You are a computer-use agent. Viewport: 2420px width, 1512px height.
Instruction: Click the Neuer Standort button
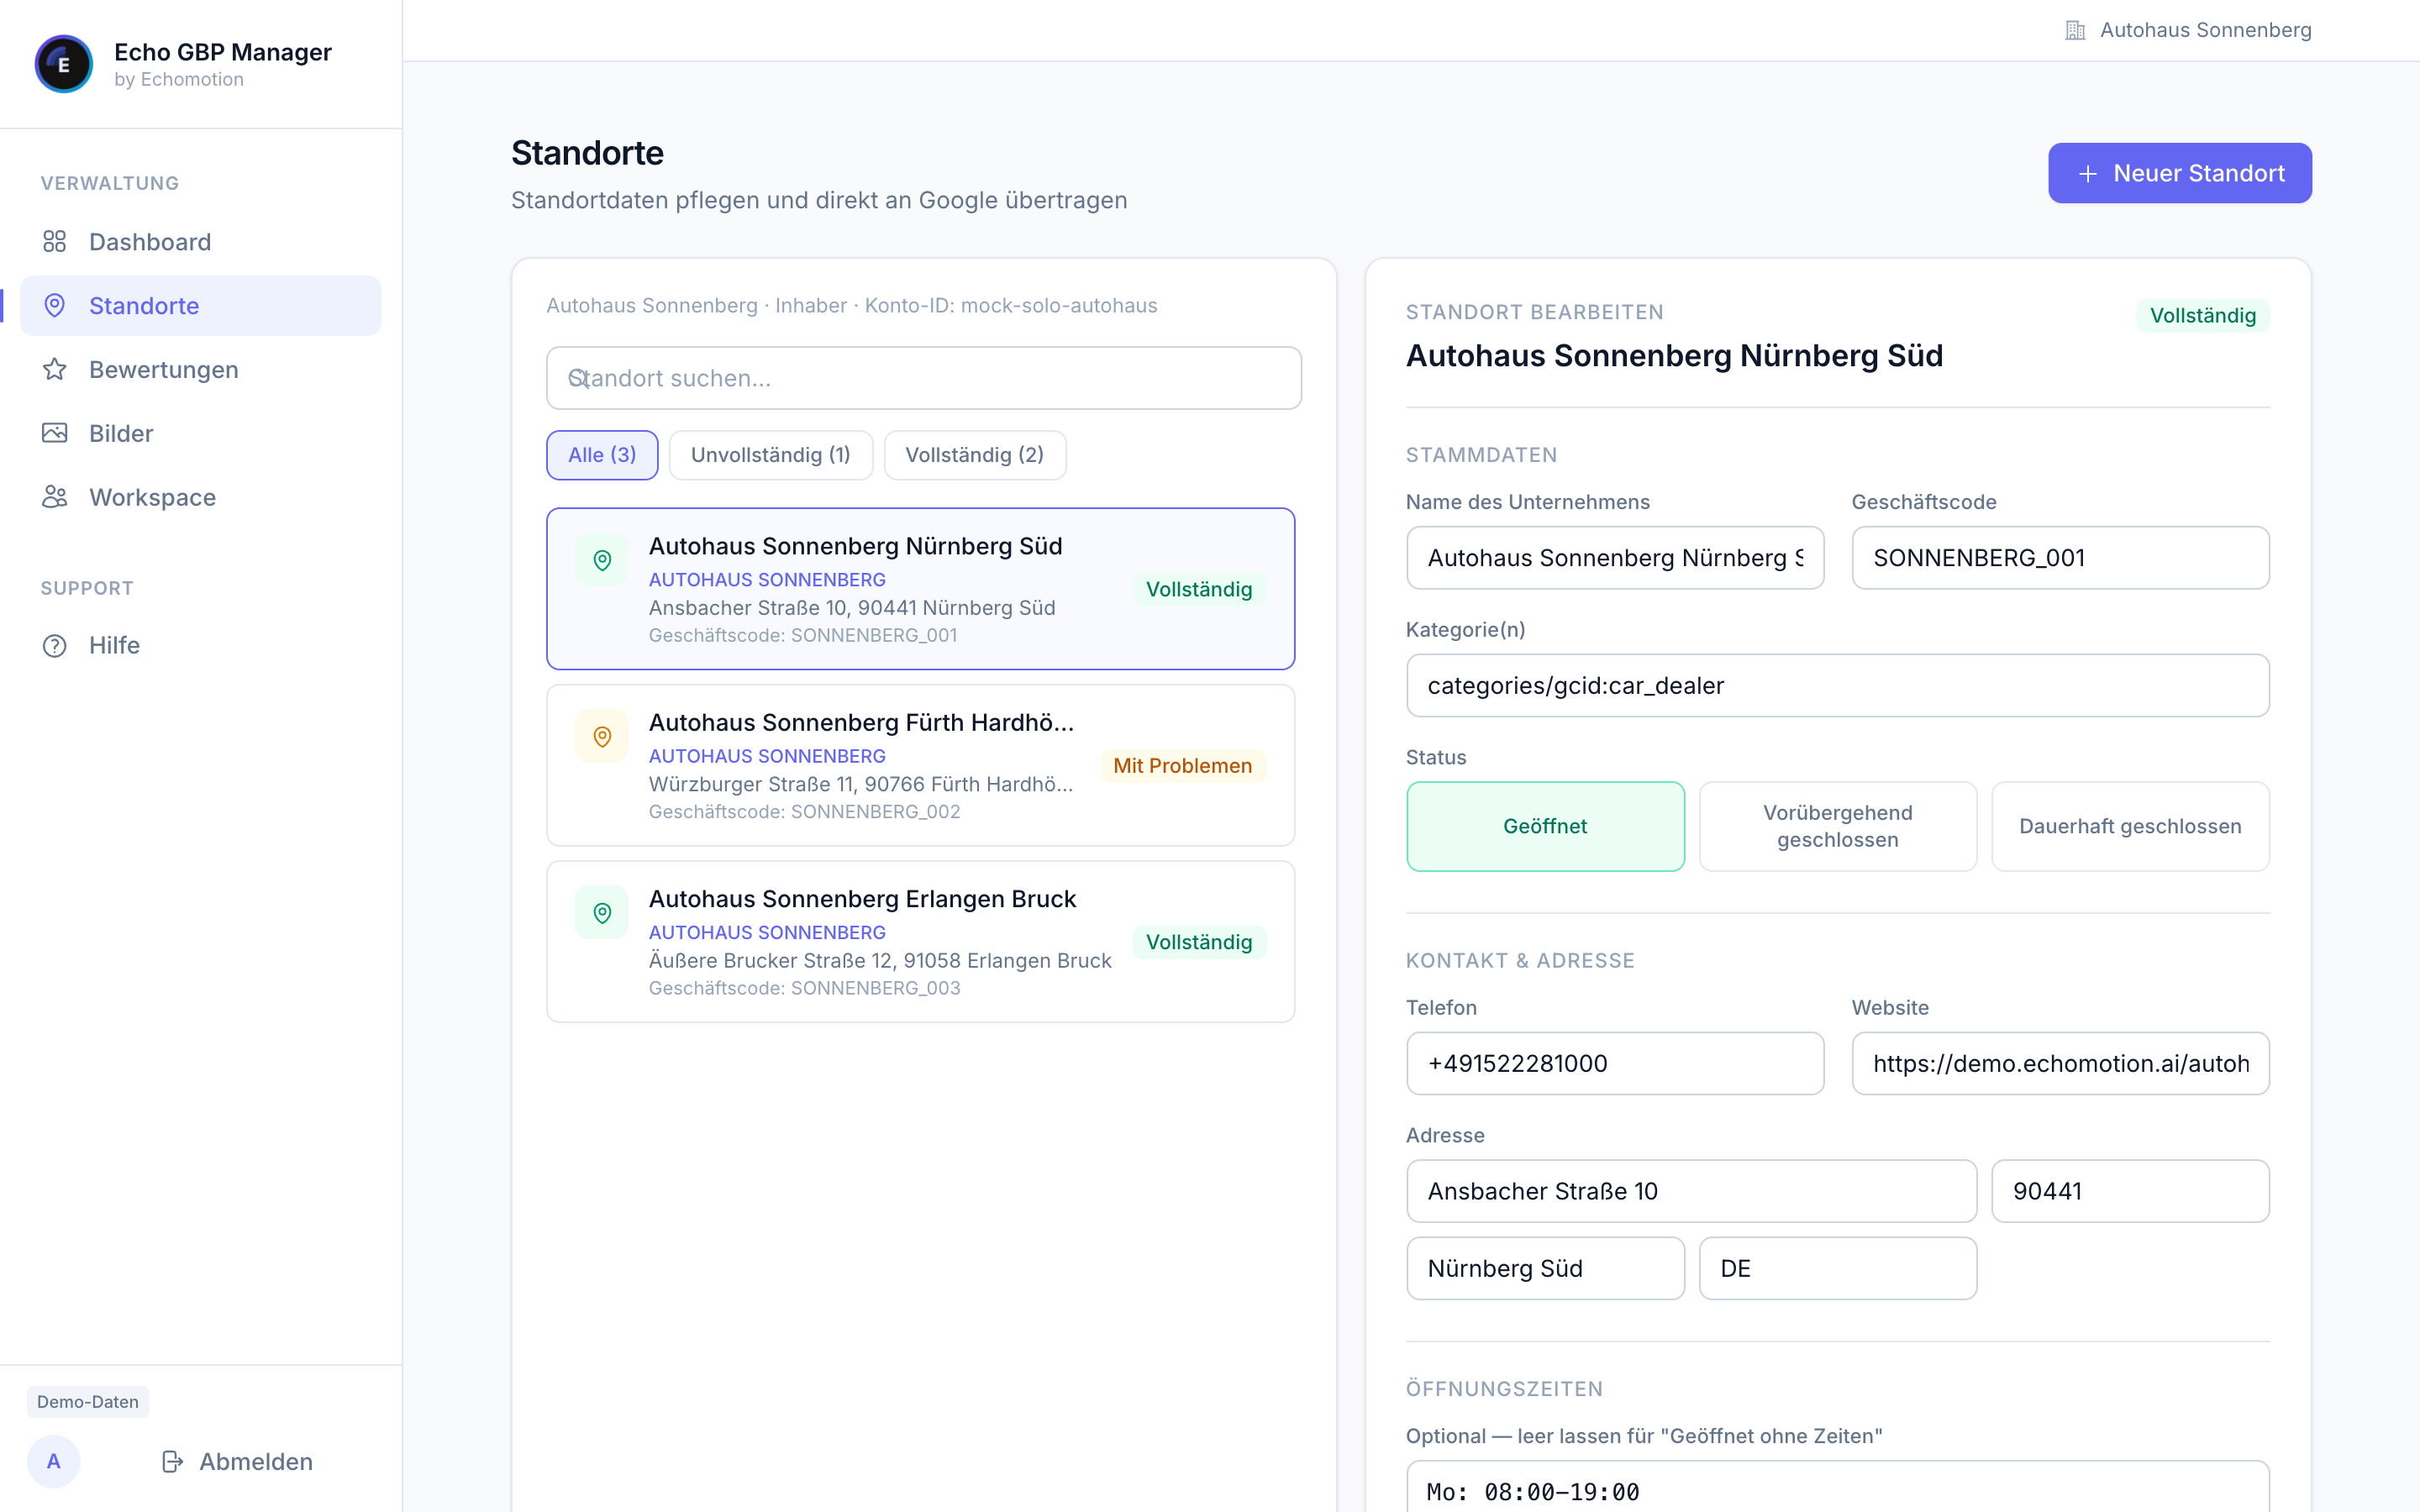click(2180, 173)
